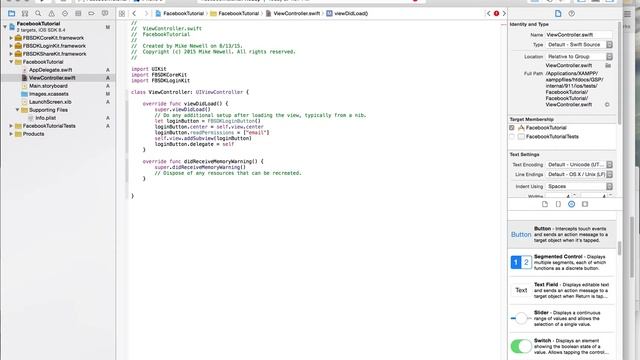
Task: Open the Issue navigator warning icon
Action: point(51,13)
